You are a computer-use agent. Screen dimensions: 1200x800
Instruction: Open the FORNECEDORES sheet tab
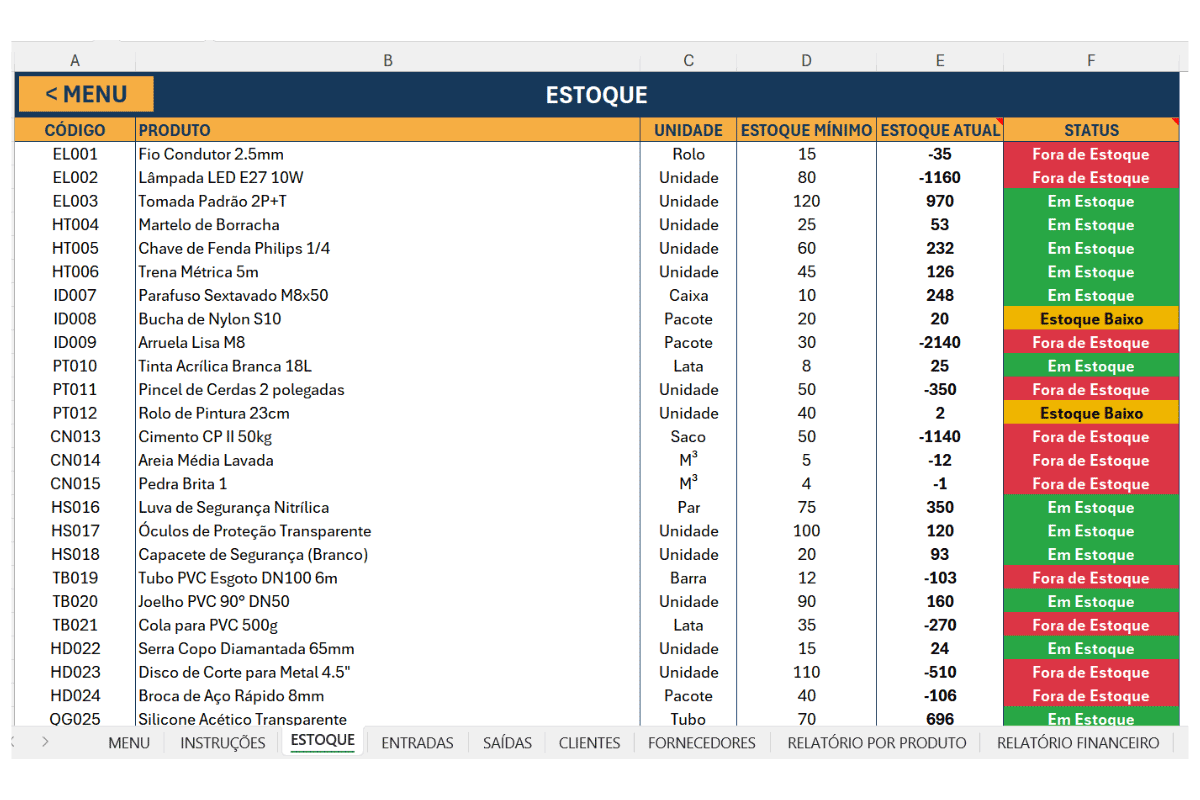[x=702, y=743]
